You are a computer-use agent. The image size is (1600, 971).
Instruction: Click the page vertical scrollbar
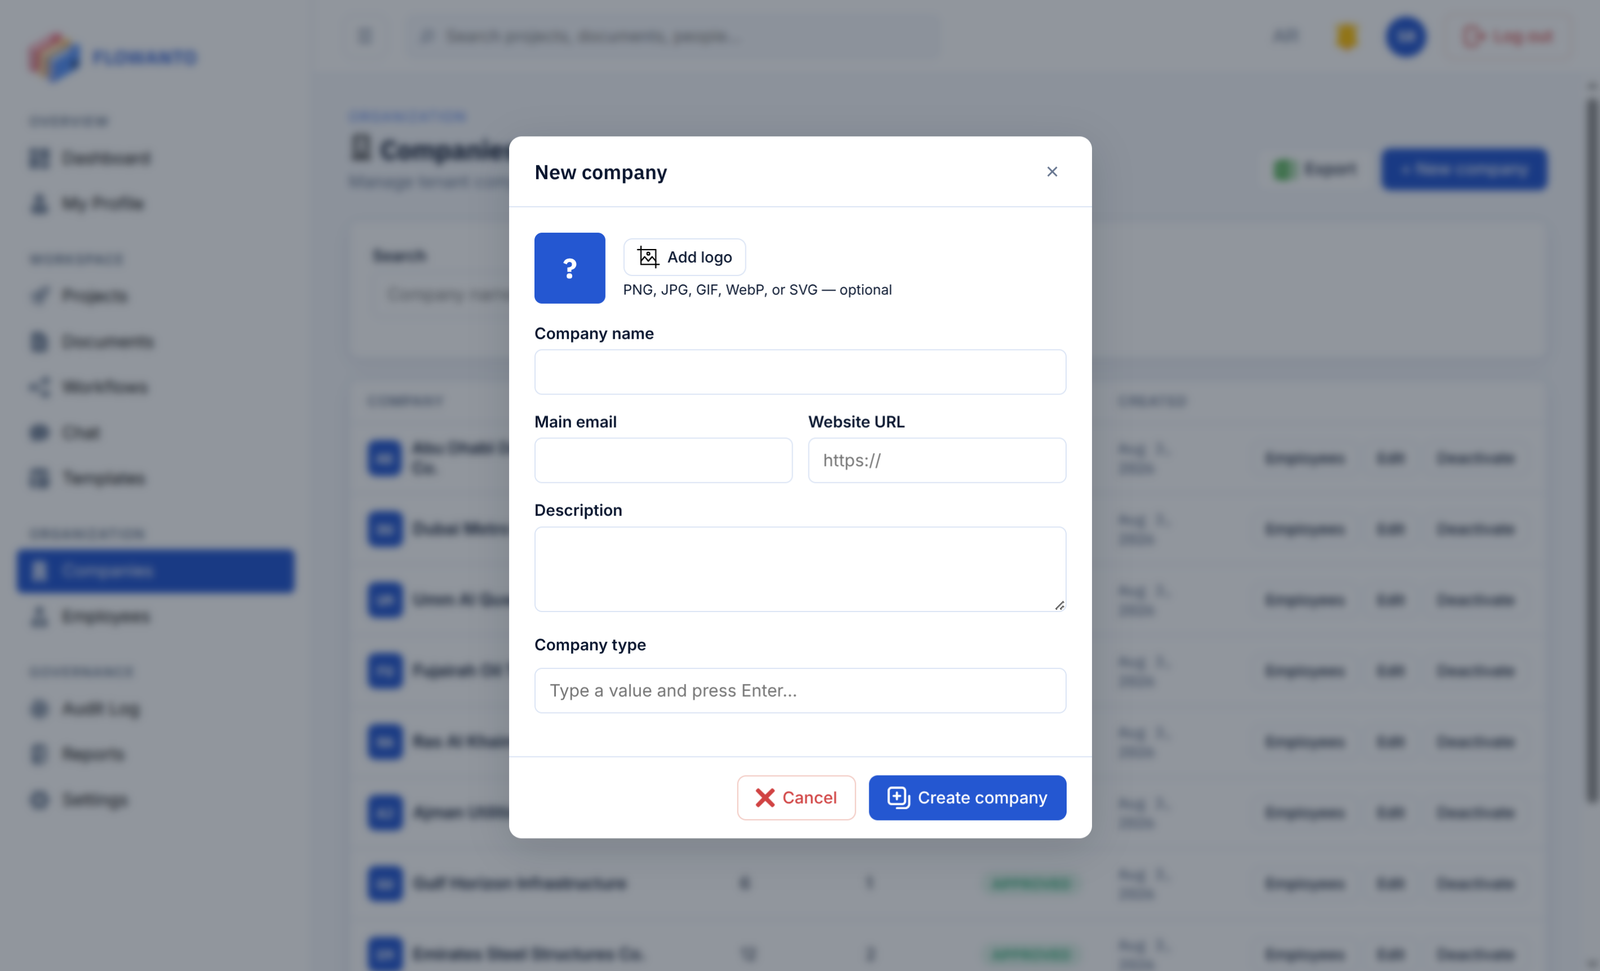click(1592, 450)
